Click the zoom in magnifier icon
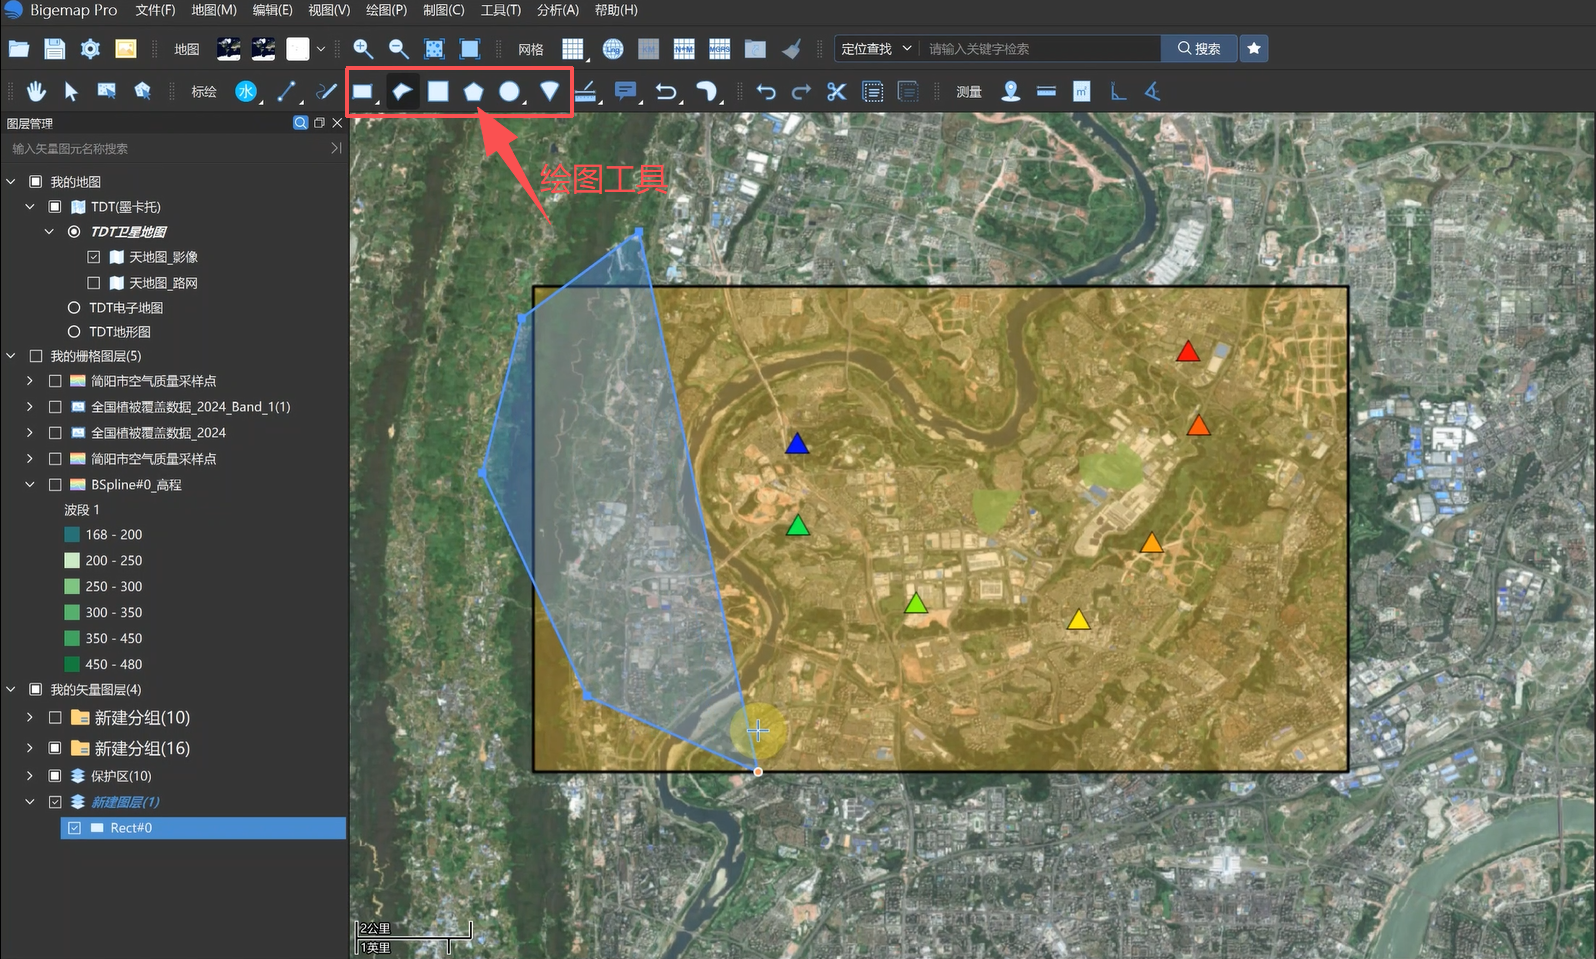The height and width of the screenshot is (959, 1596). click(x=363, y=48)
